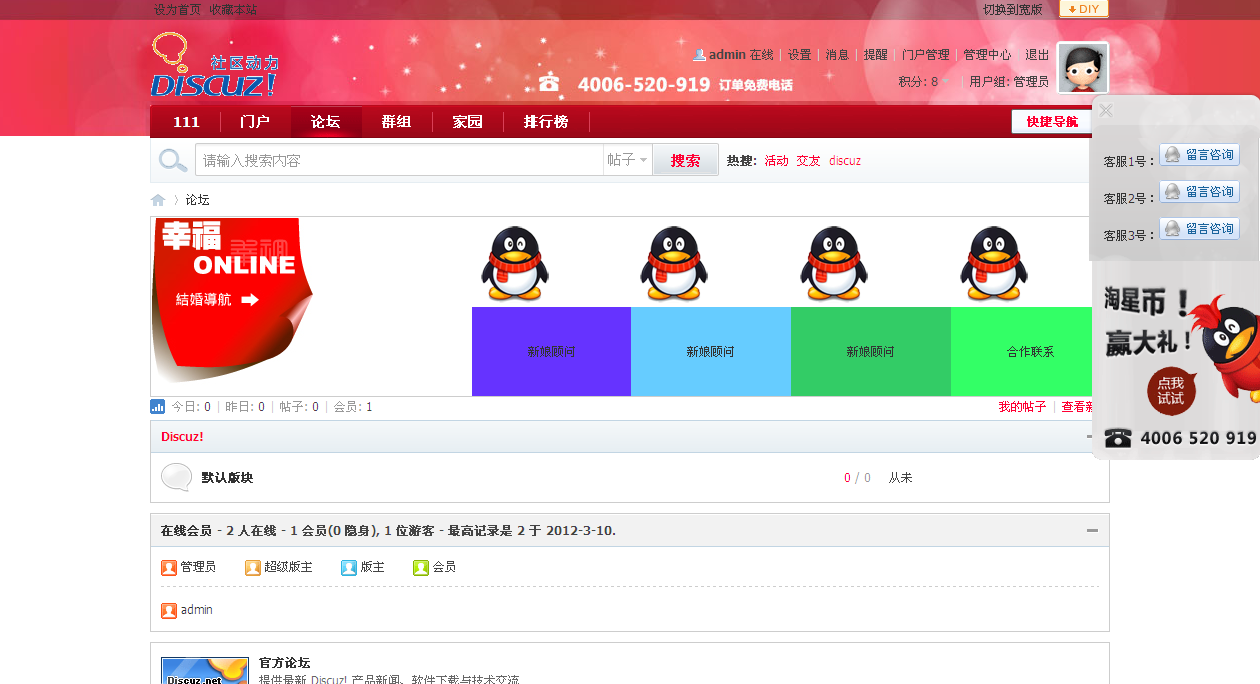Screen dimensions: 1260x684
Task: Click the dark green 新娘顾问 block
Action: (x=871, y=351)
